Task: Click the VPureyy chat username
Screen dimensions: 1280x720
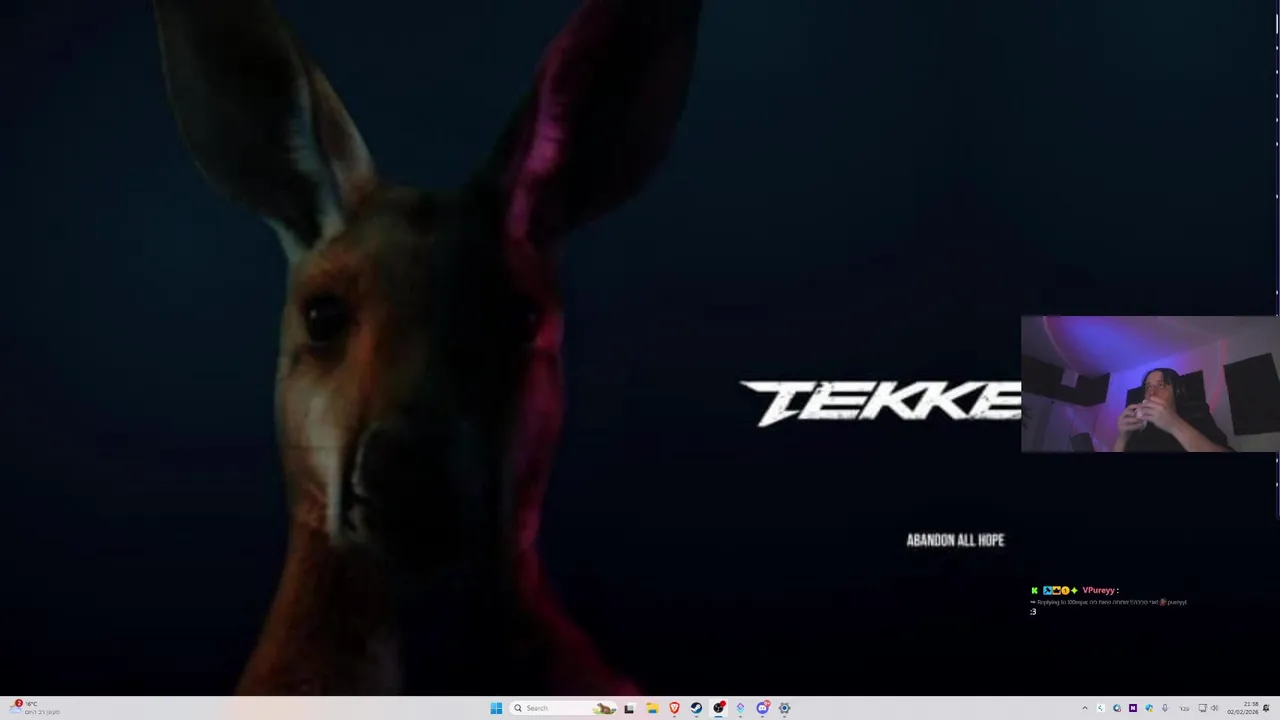Action: pos(1098,590)
